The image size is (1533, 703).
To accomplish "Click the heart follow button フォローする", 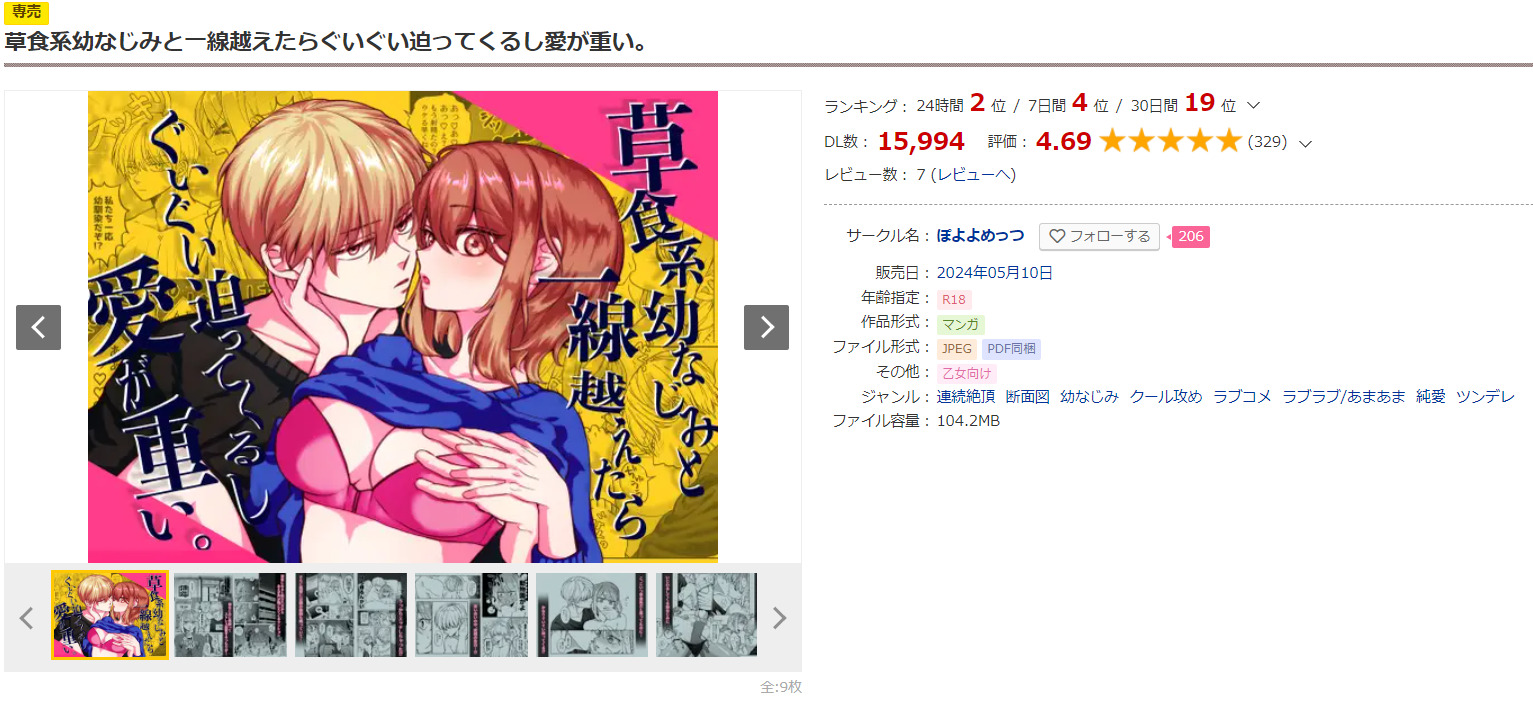I will [1099, 236].
